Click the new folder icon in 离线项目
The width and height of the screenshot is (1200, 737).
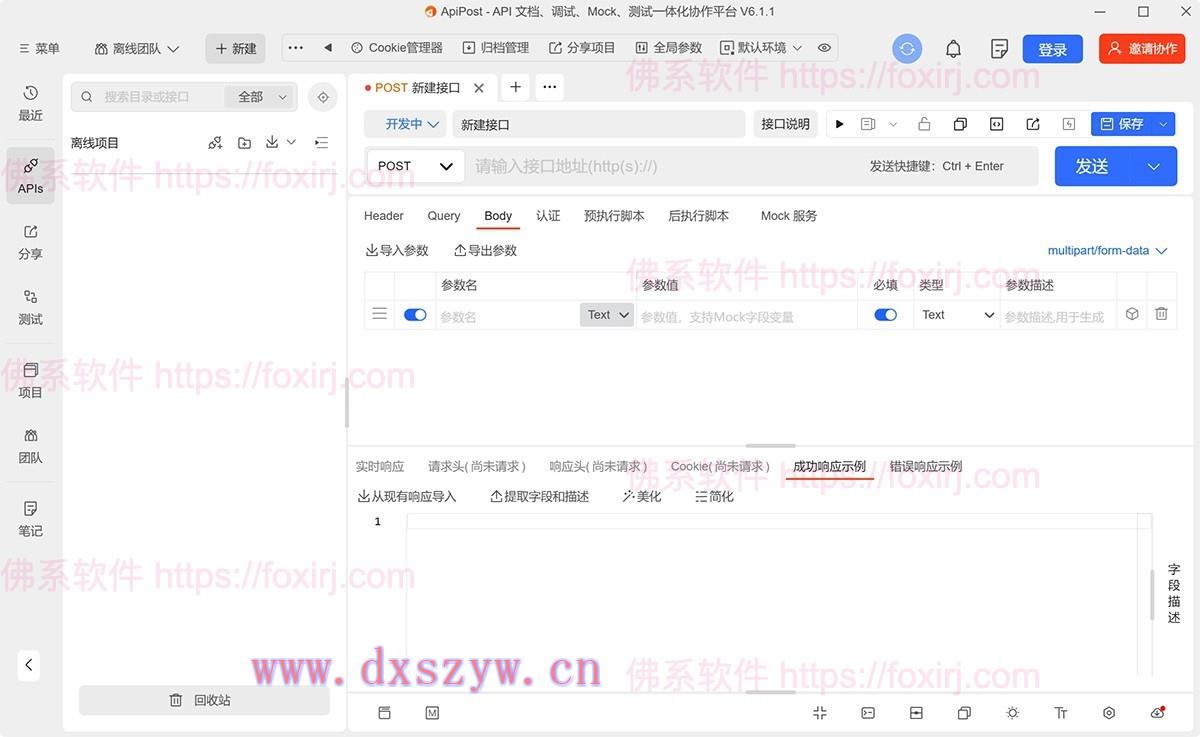tap(244, 143)
